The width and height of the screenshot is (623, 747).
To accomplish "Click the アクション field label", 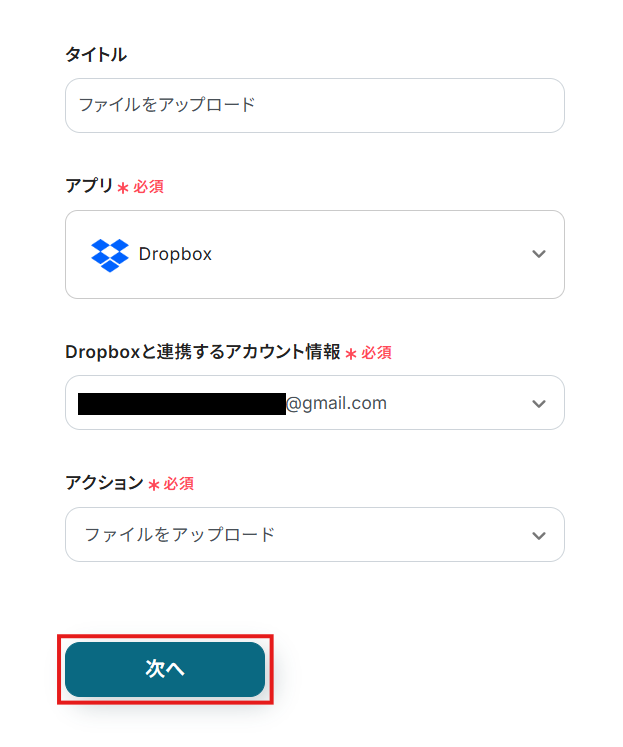I will [x=104, y=483].
